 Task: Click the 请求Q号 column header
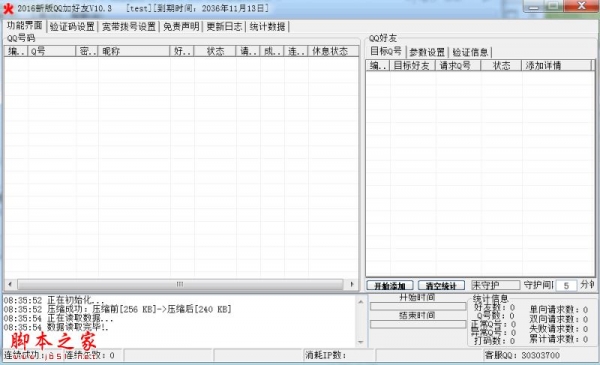click(x=458, y=65)
